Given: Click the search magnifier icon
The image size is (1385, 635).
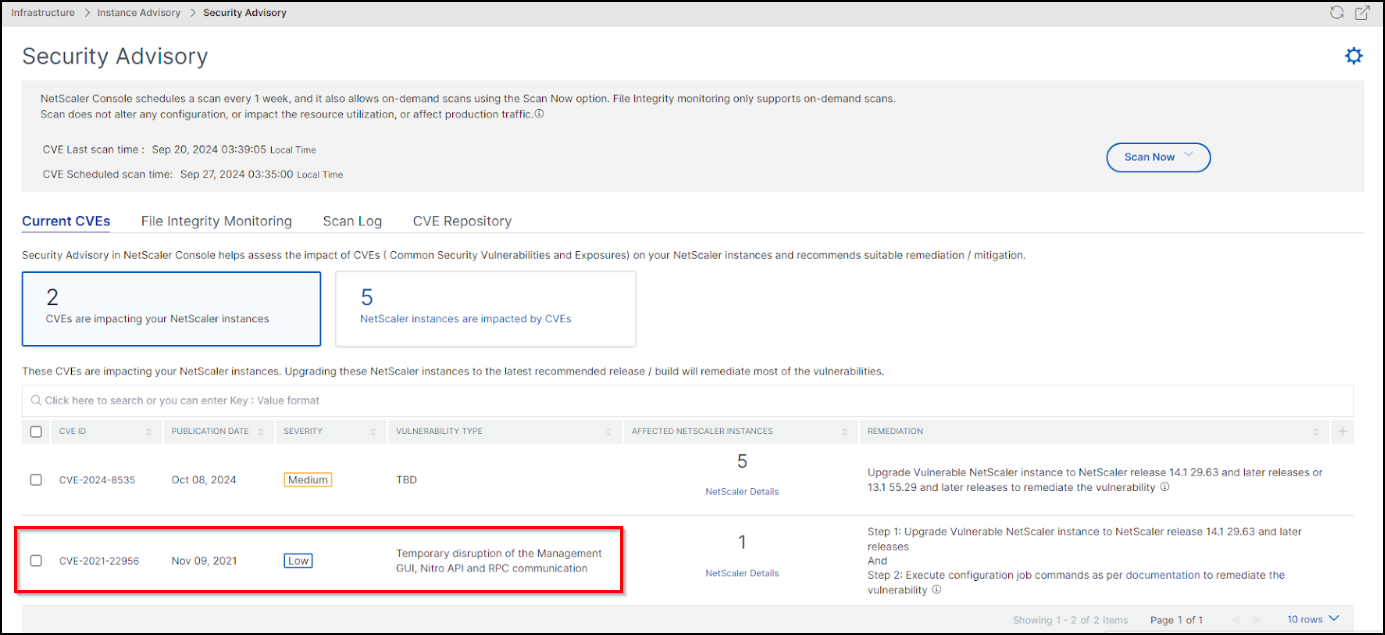Looking at the screenshot, I should point(36,401).
